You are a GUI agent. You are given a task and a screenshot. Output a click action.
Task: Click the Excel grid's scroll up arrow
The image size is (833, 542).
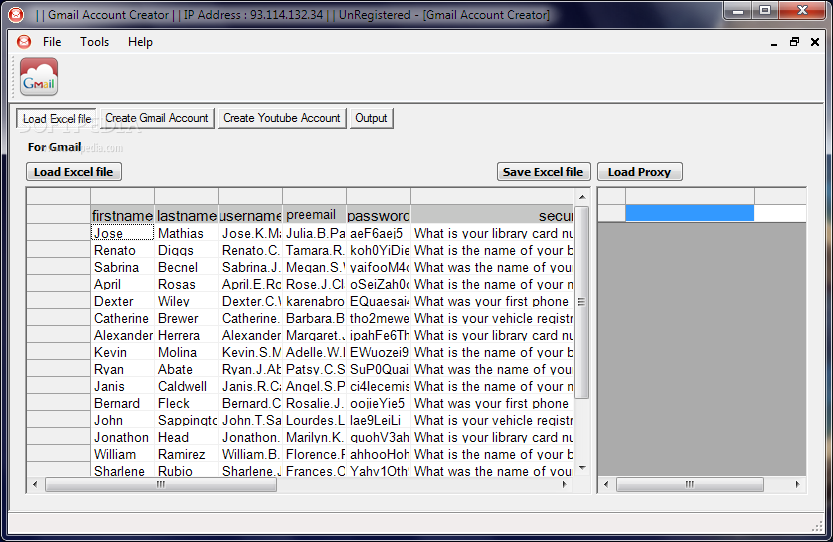pyautogui.click(x=582, y=197)
